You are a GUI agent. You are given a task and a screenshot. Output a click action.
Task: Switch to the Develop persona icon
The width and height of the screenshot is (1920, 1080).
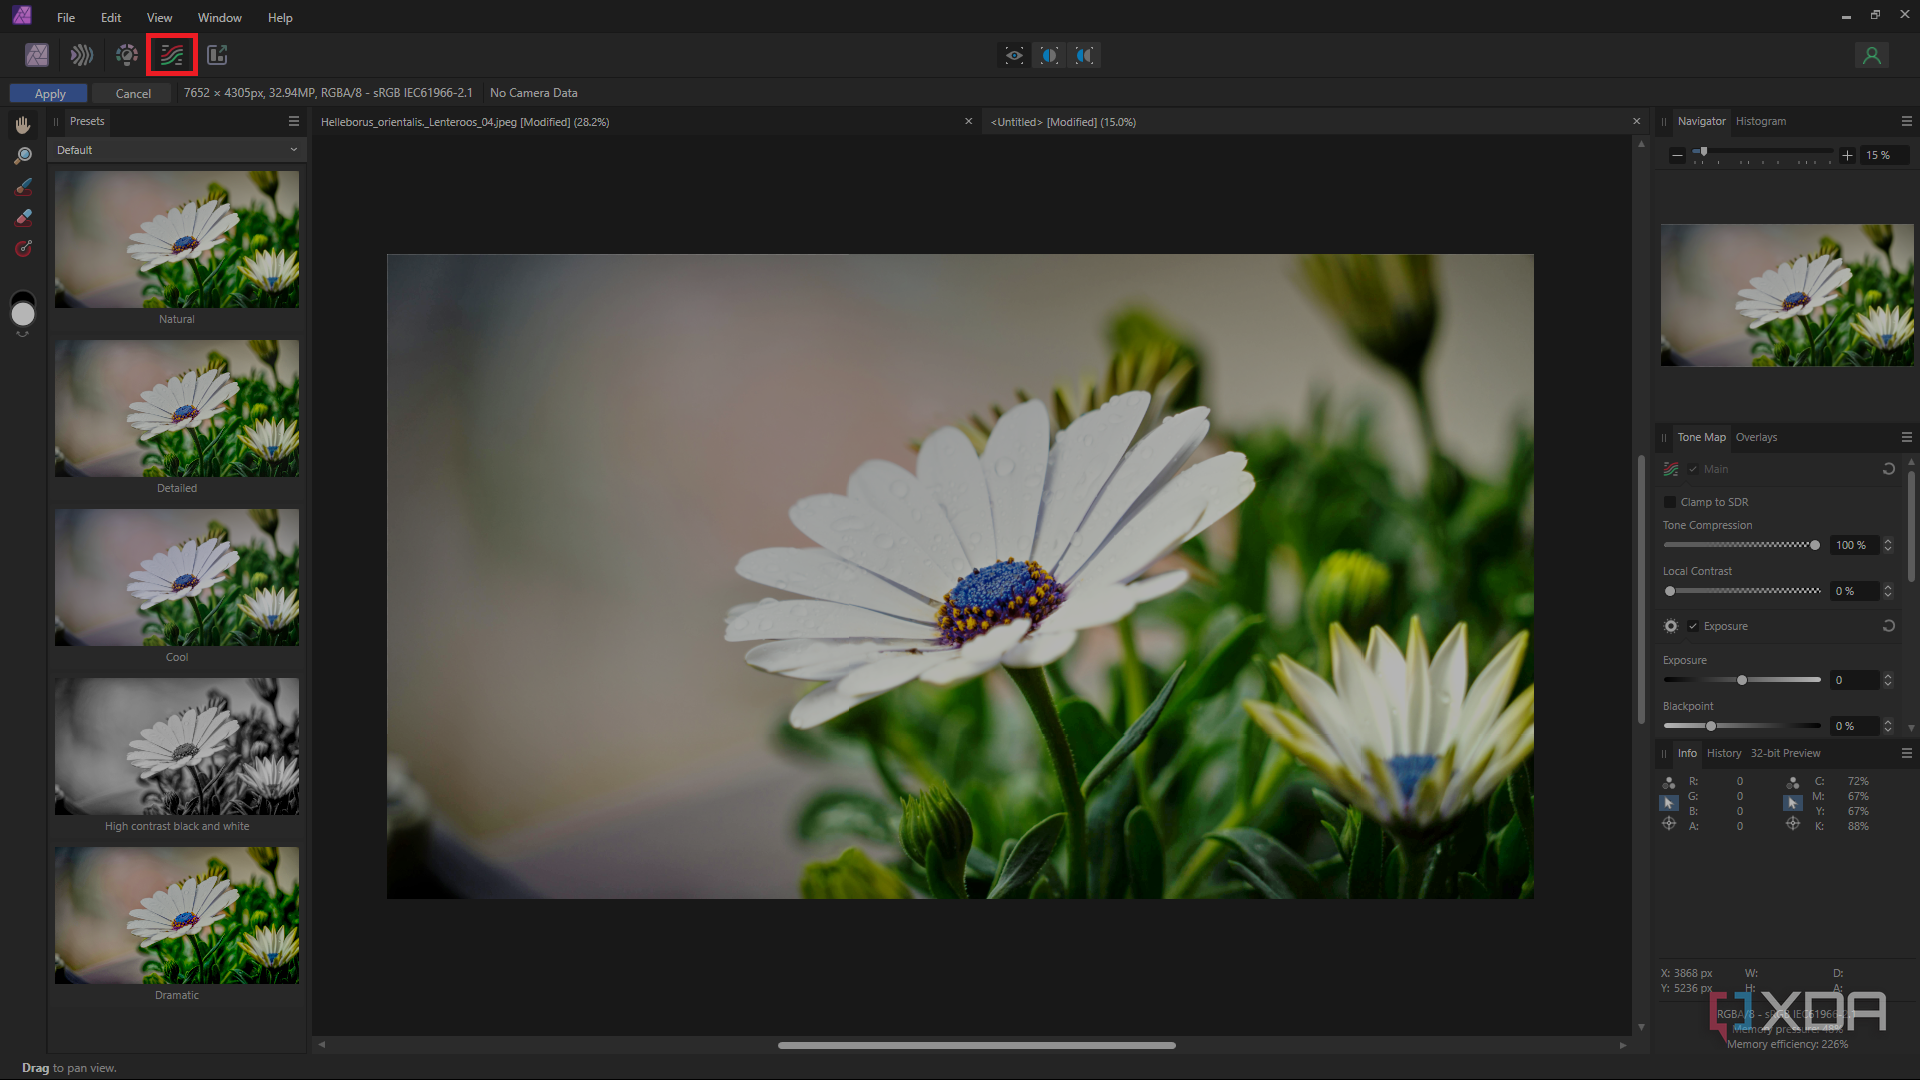tap(127, 55)
